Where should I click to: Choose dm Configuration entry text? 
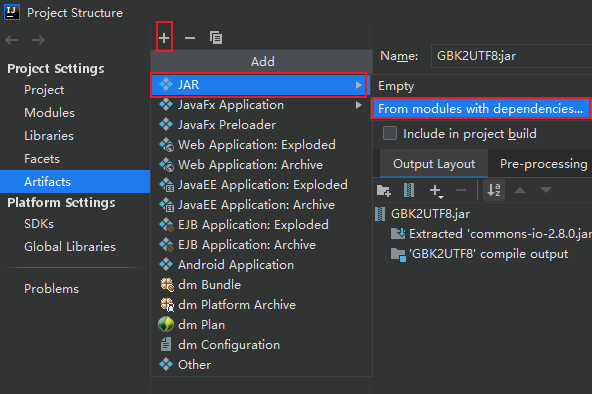point(229,345)
